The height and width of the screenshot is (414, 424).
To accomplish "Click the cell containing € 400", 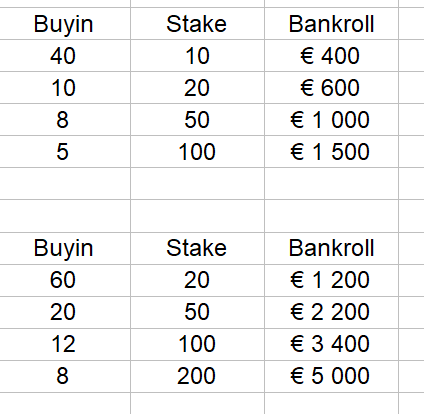I will point(331,56).
